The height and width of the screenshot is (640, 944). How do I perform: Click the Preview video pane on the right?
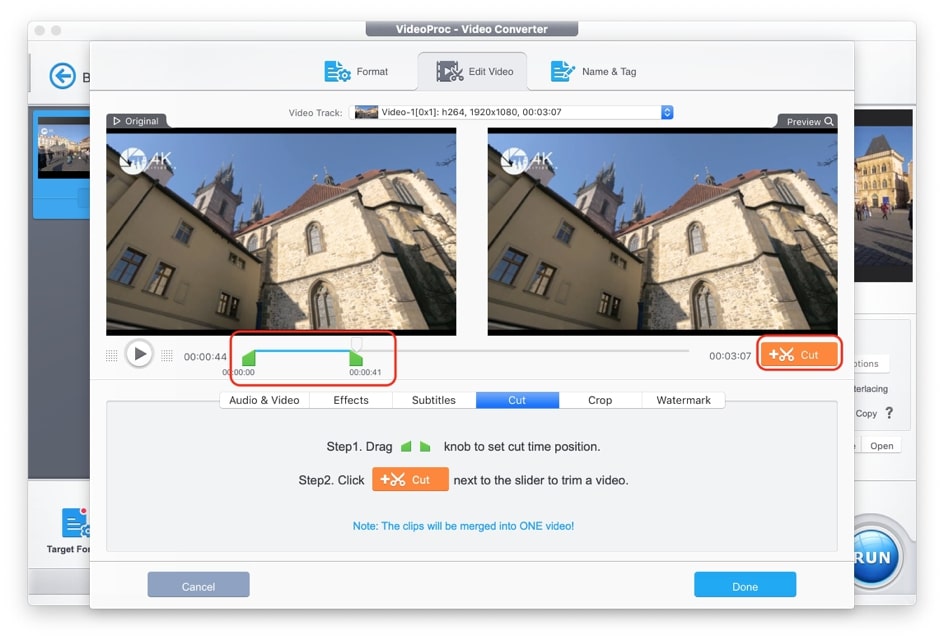[x=662, y=231]
